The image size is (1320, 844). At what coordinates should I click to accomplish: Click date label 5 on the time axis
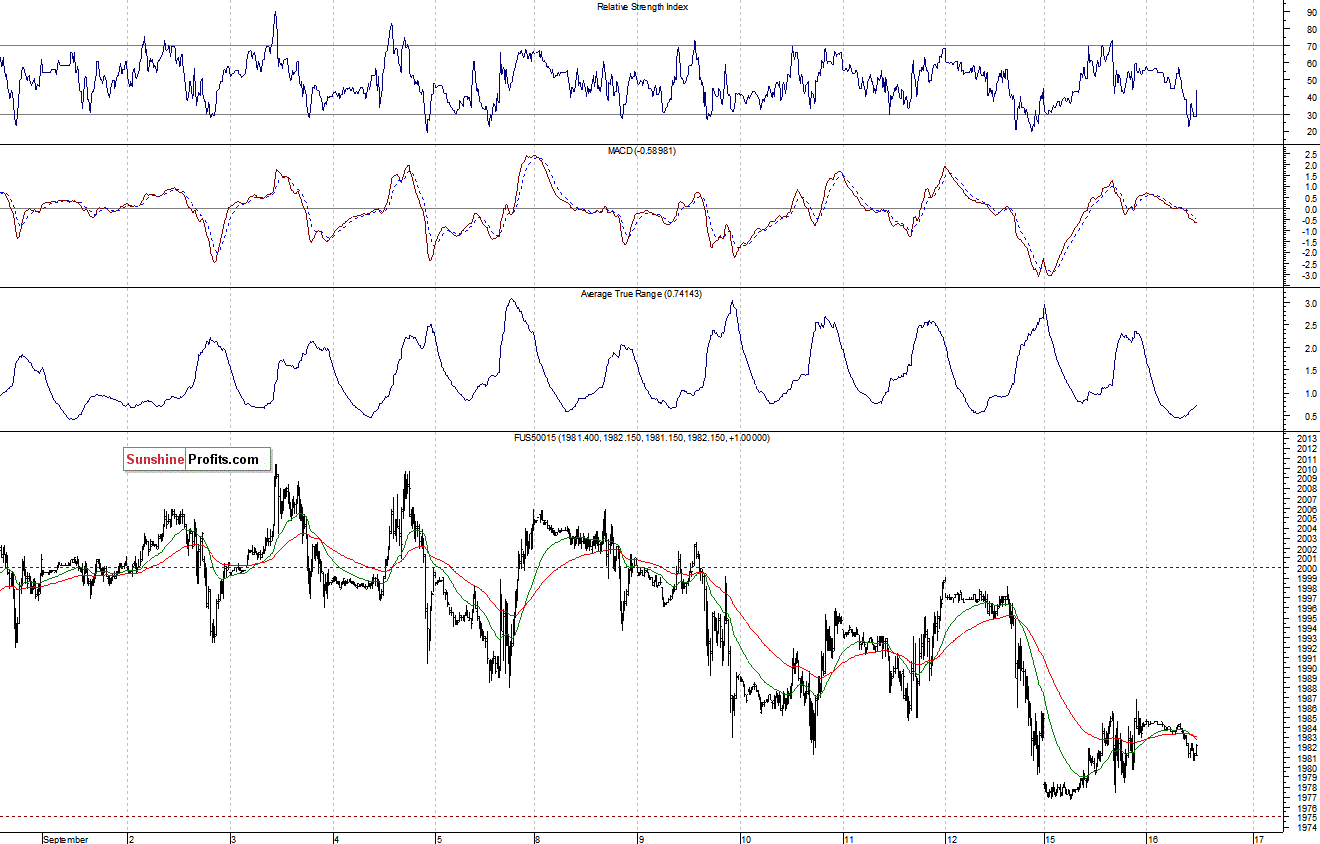pyautogui.click(x=437, y=839)
